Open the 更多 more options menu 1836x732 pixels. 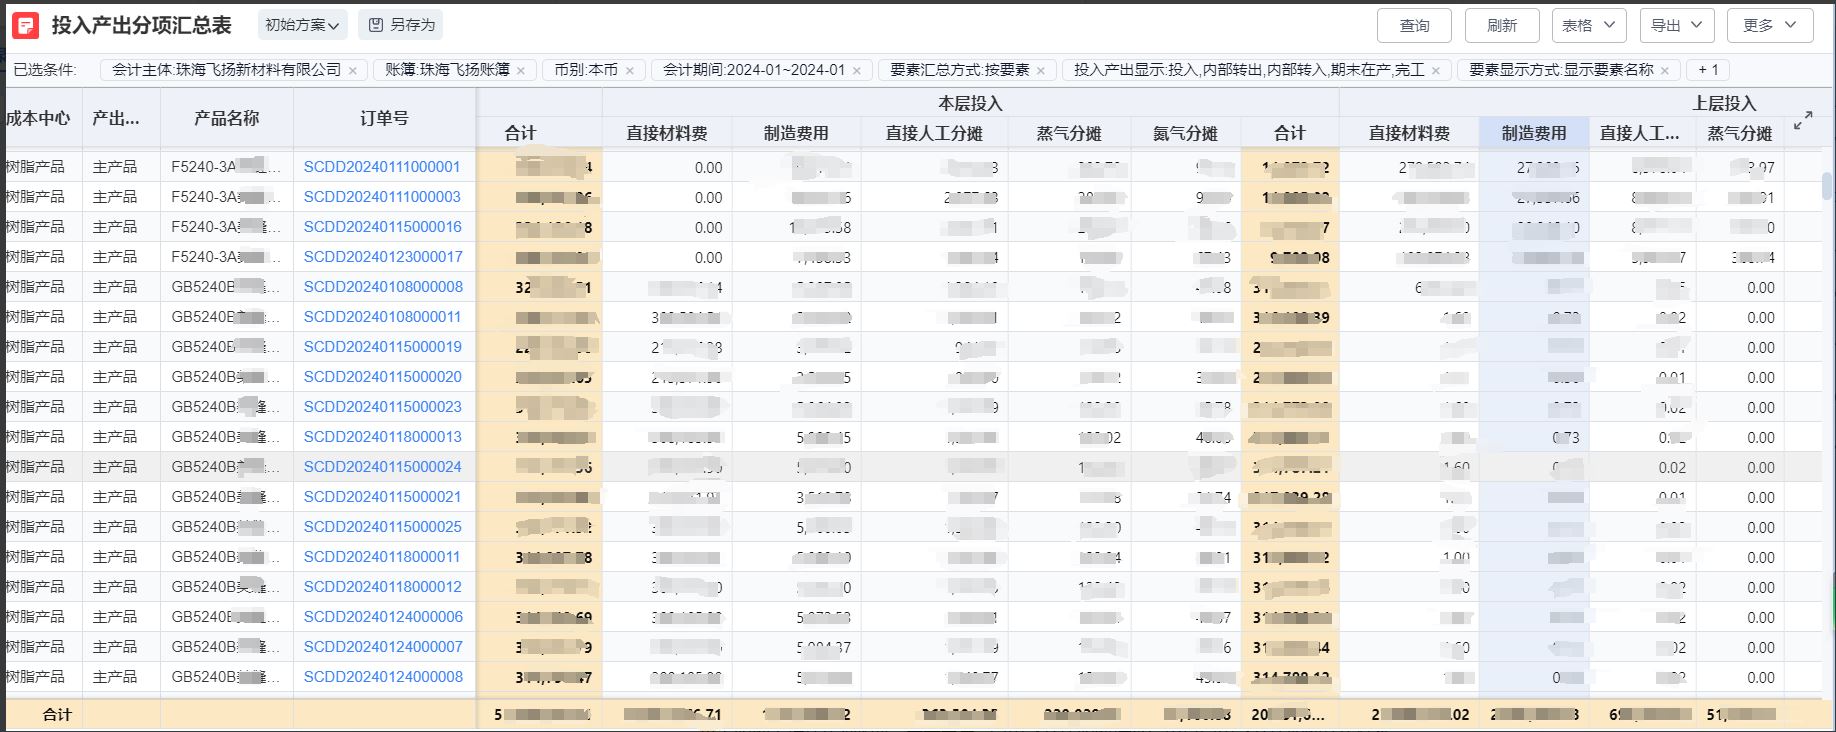1769,26
